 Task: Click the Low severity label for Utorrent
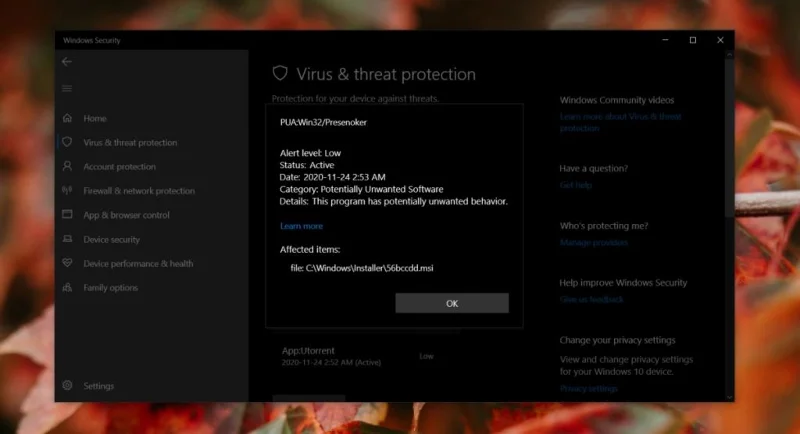[427, 356]
